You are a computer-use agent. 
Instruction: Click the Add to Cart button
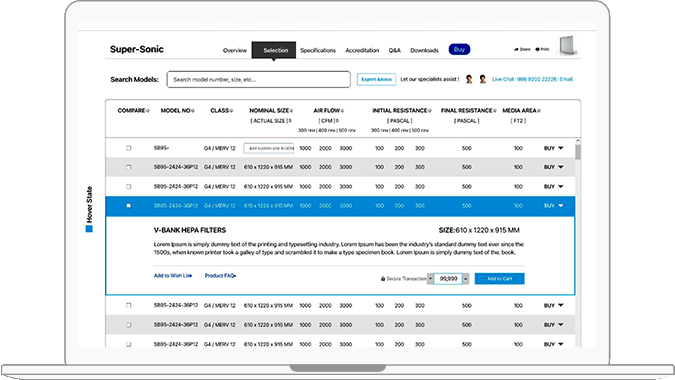(x=499, y=279)
